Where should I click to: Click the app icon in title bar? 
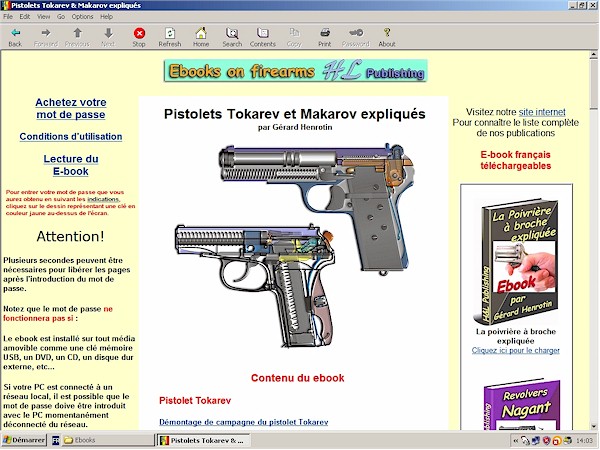6,5
